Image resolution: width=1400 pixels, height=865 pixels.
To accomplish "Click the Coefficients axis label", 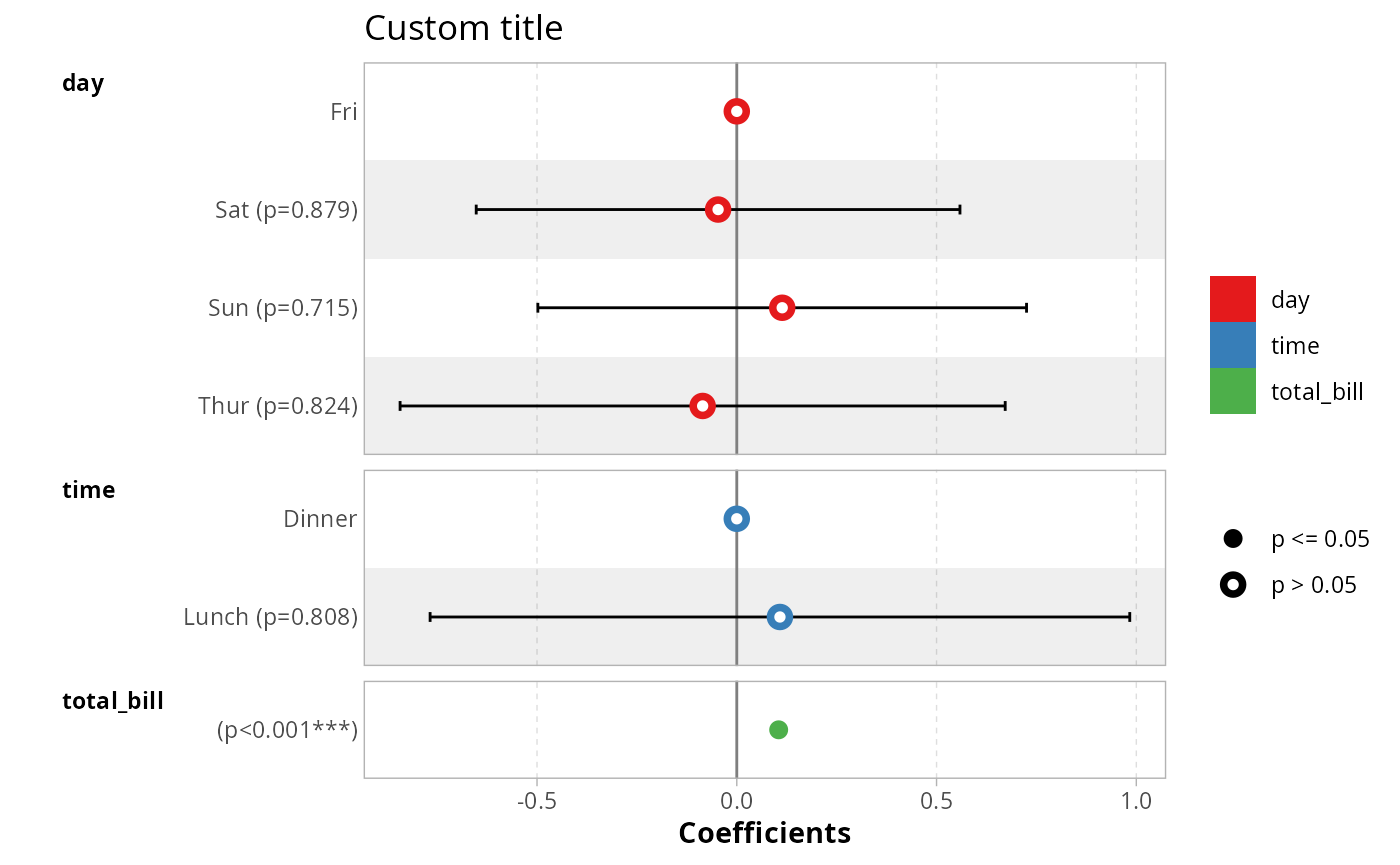I will point(764,833).
